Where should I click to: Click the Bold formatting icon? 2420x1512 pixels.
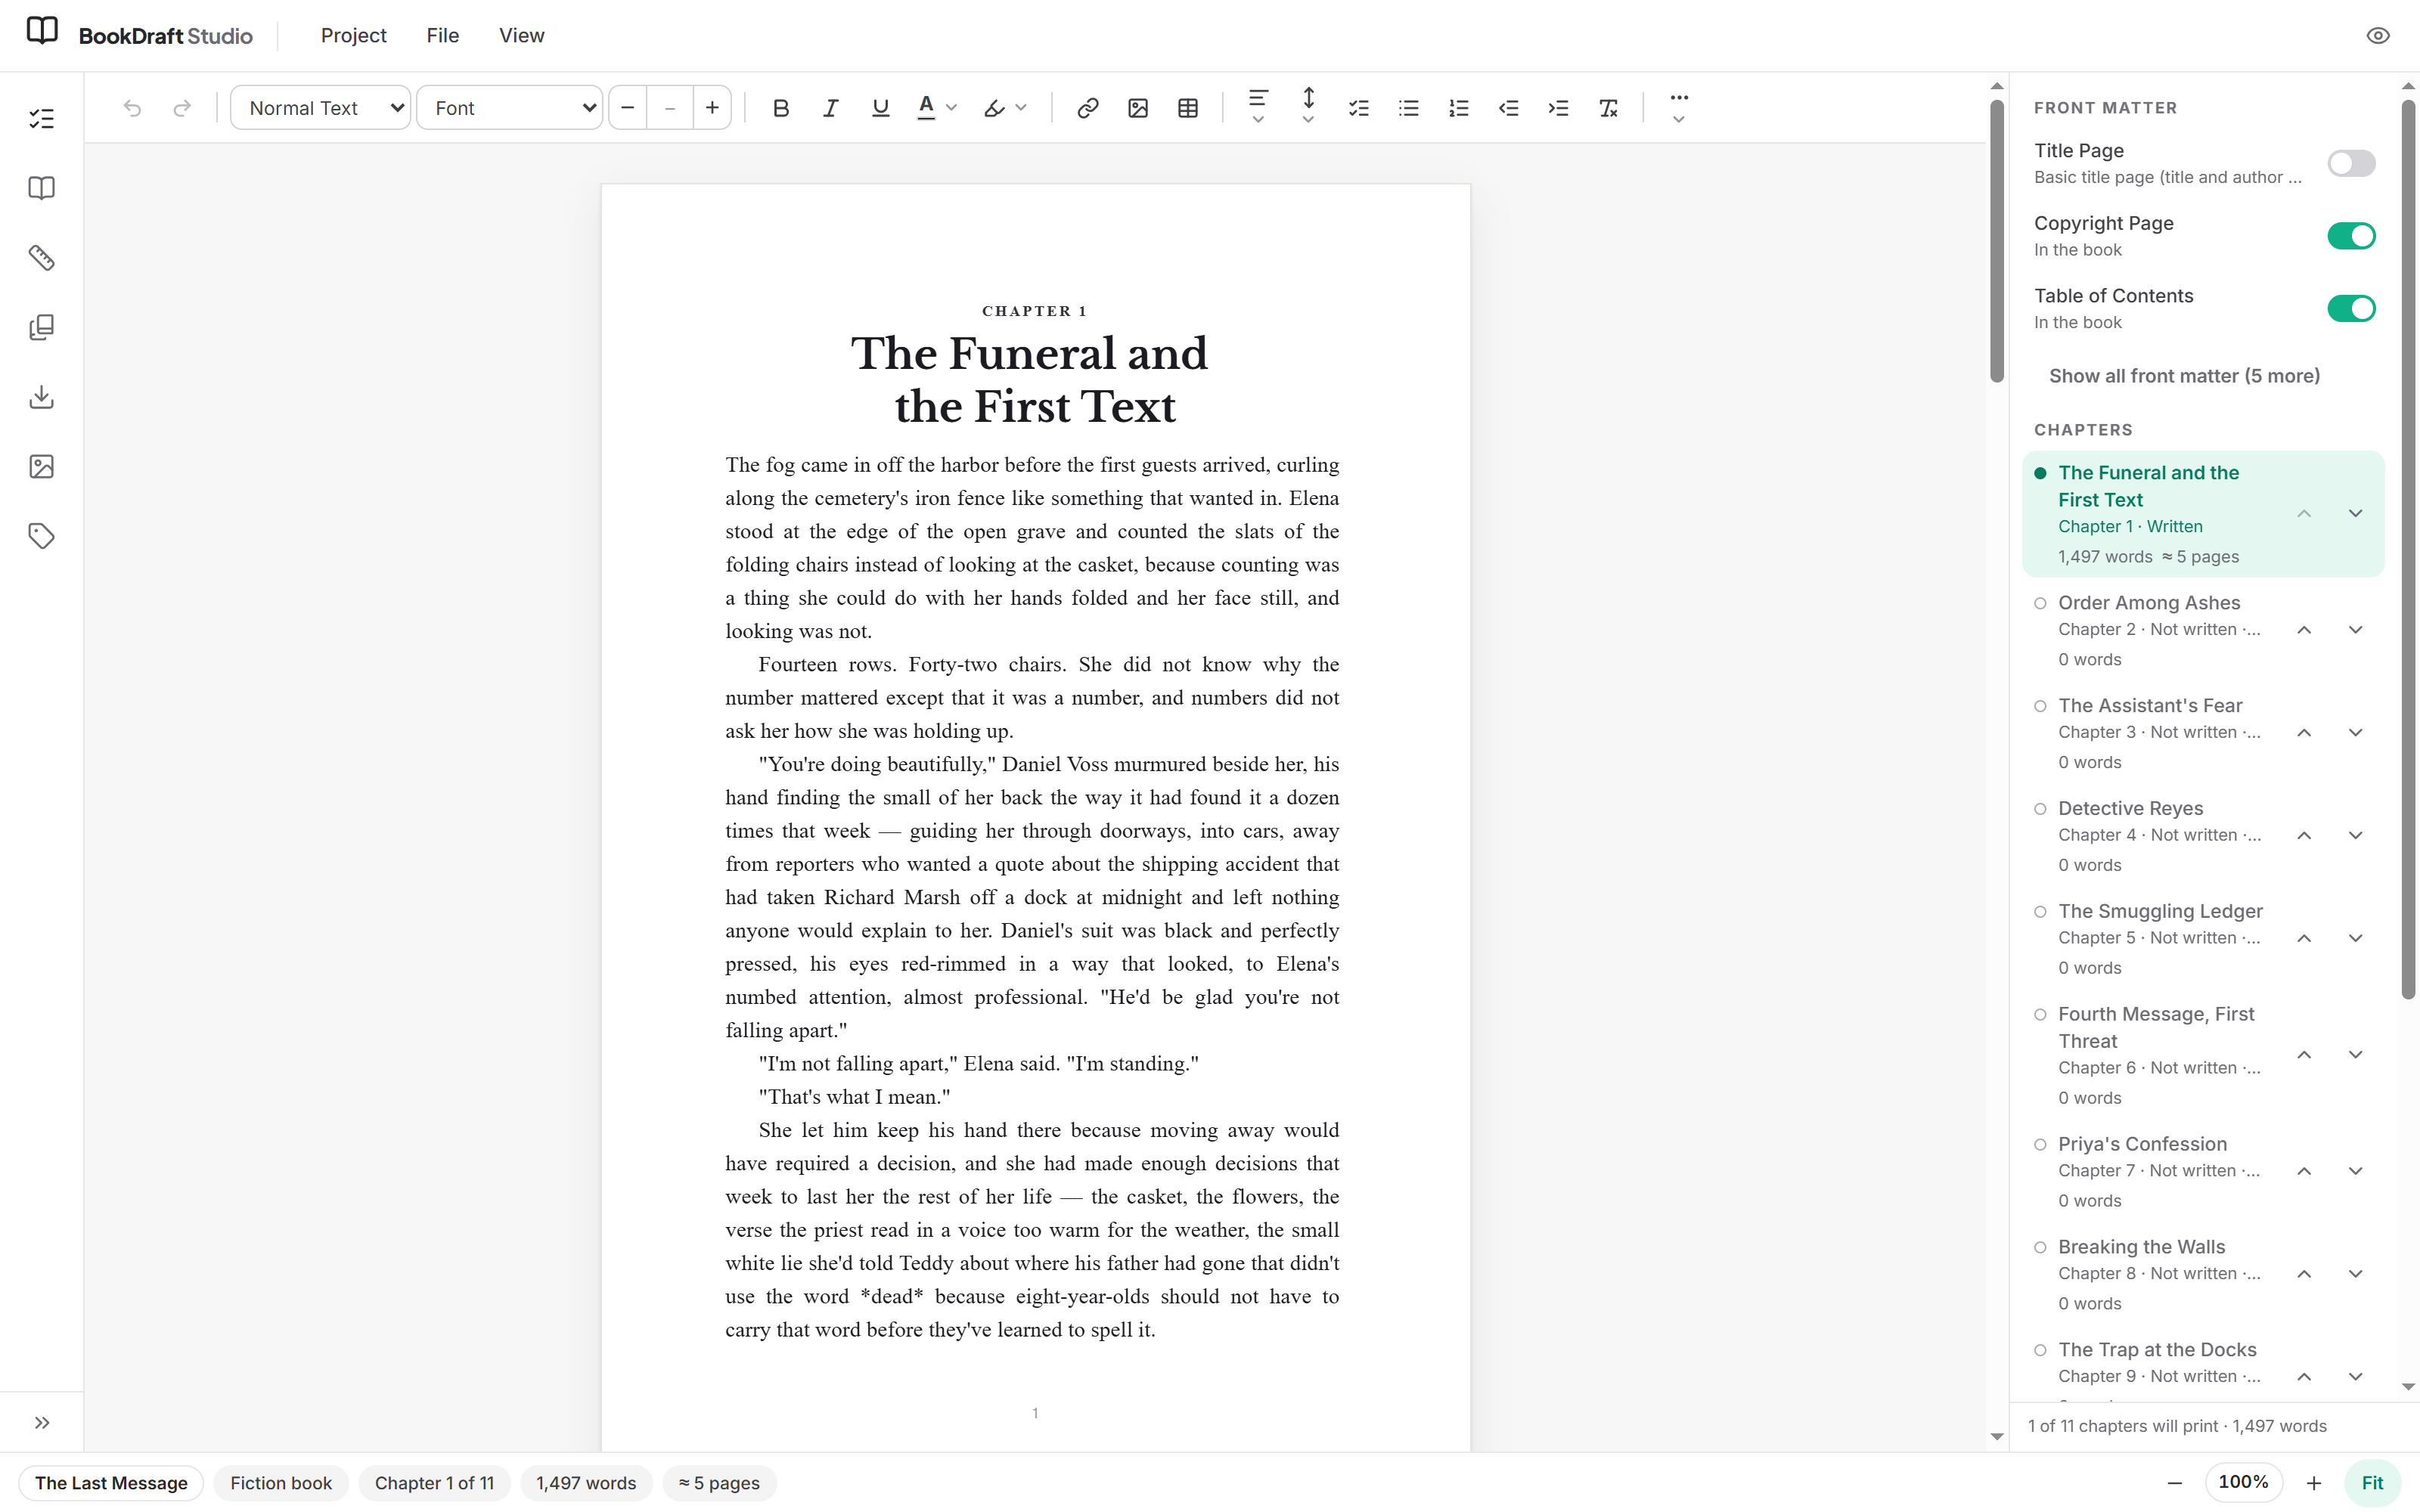(x=781, y=108)
